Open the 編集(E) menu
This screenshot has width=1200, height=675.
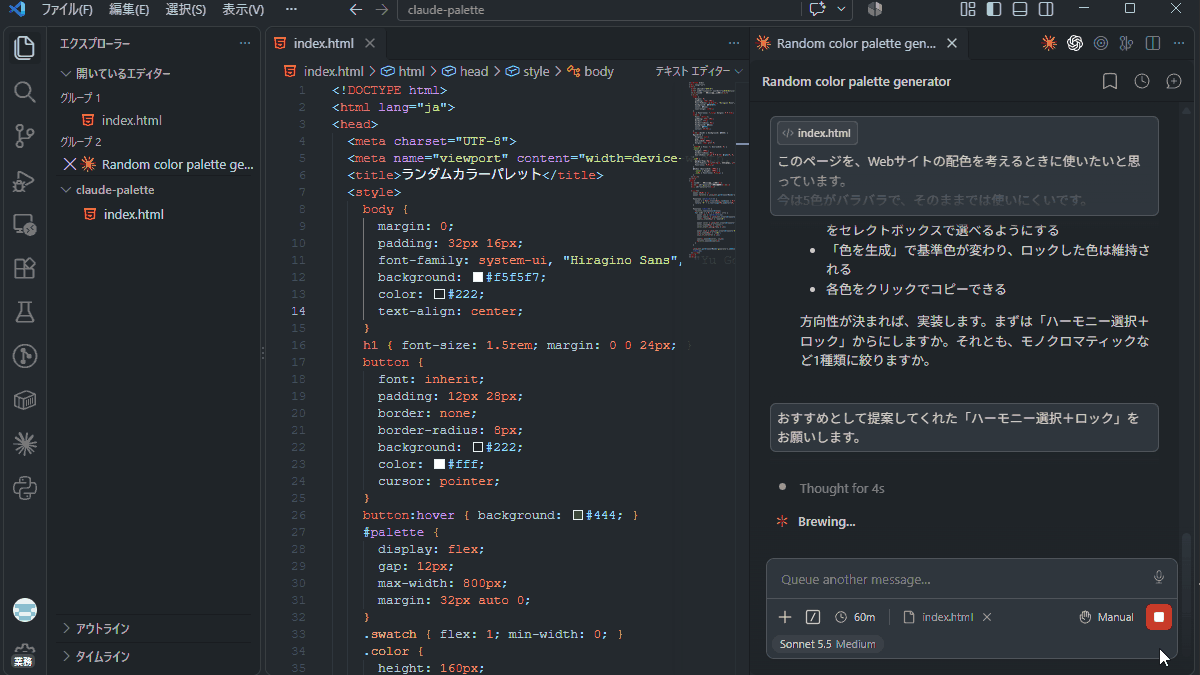129,10
